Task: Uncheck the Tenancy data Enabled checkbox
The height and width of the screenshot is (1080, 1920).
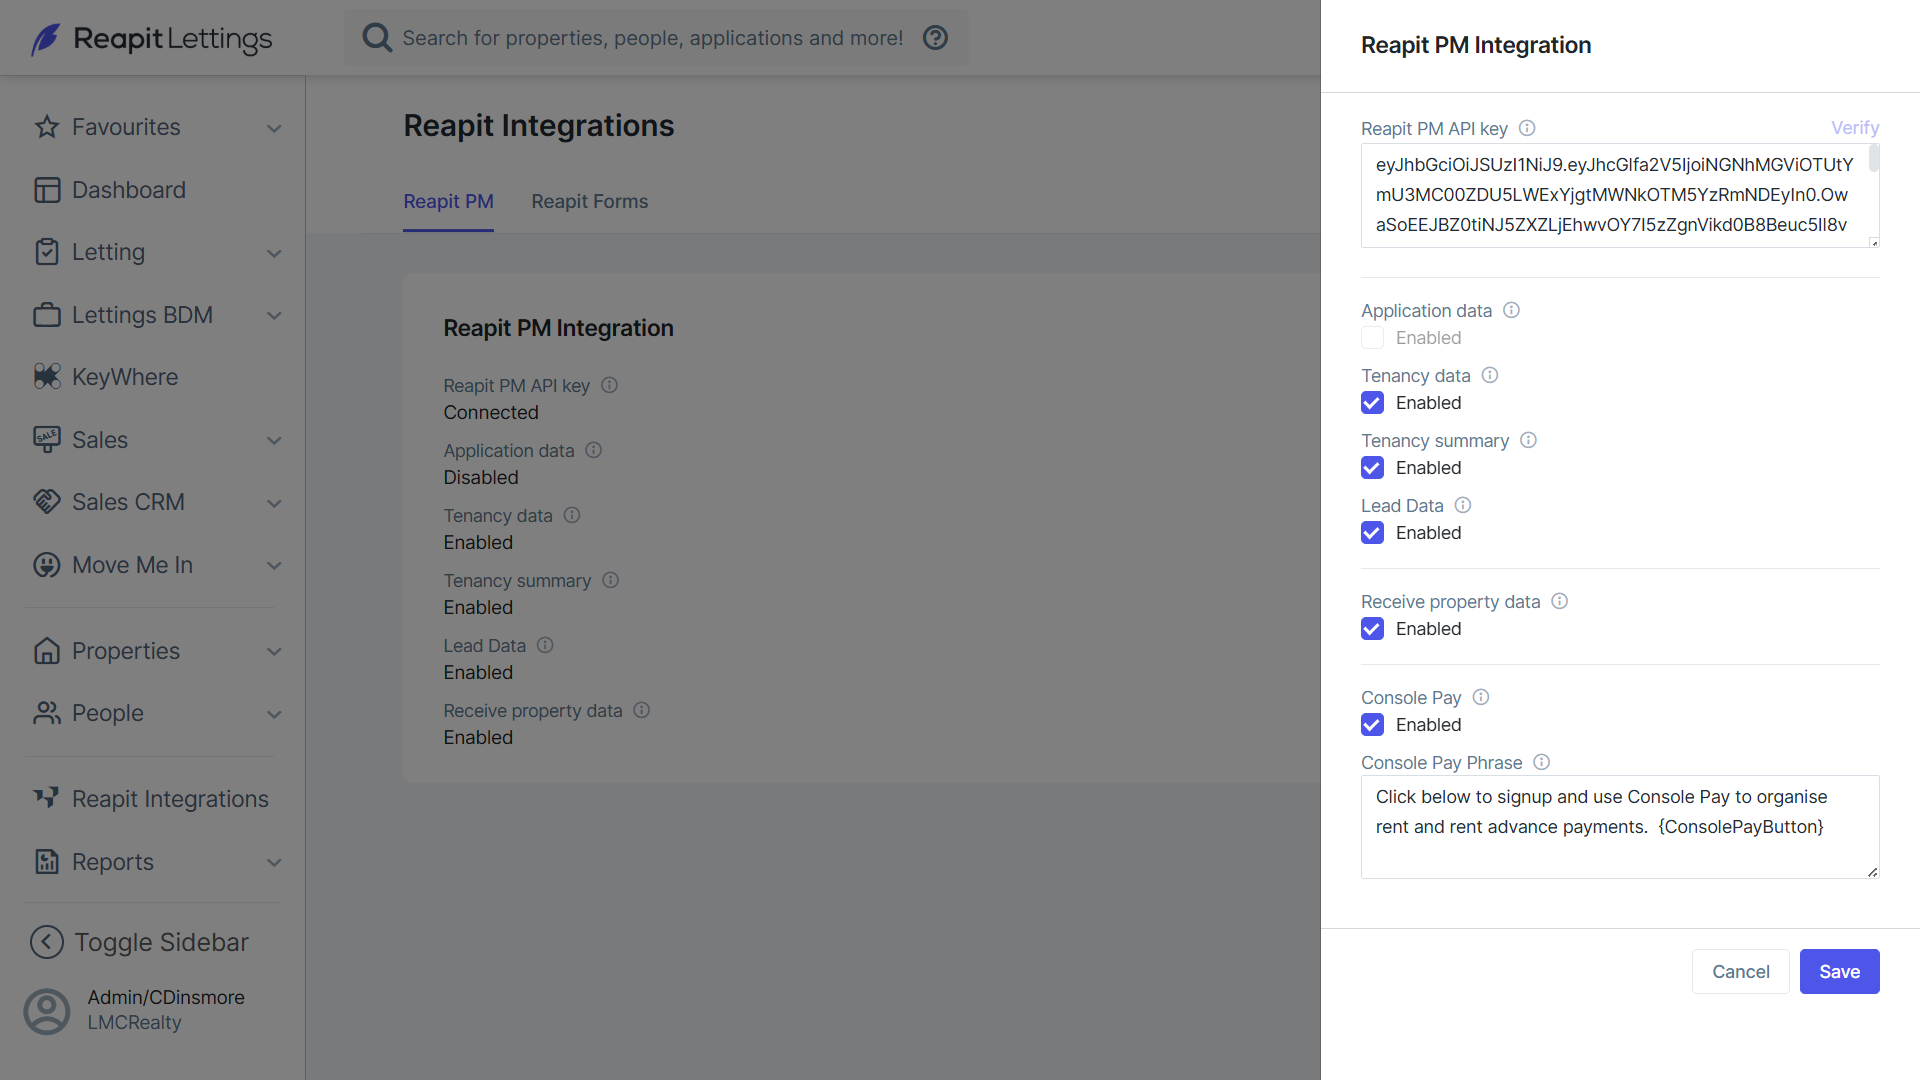Action: pos(1372,403)
